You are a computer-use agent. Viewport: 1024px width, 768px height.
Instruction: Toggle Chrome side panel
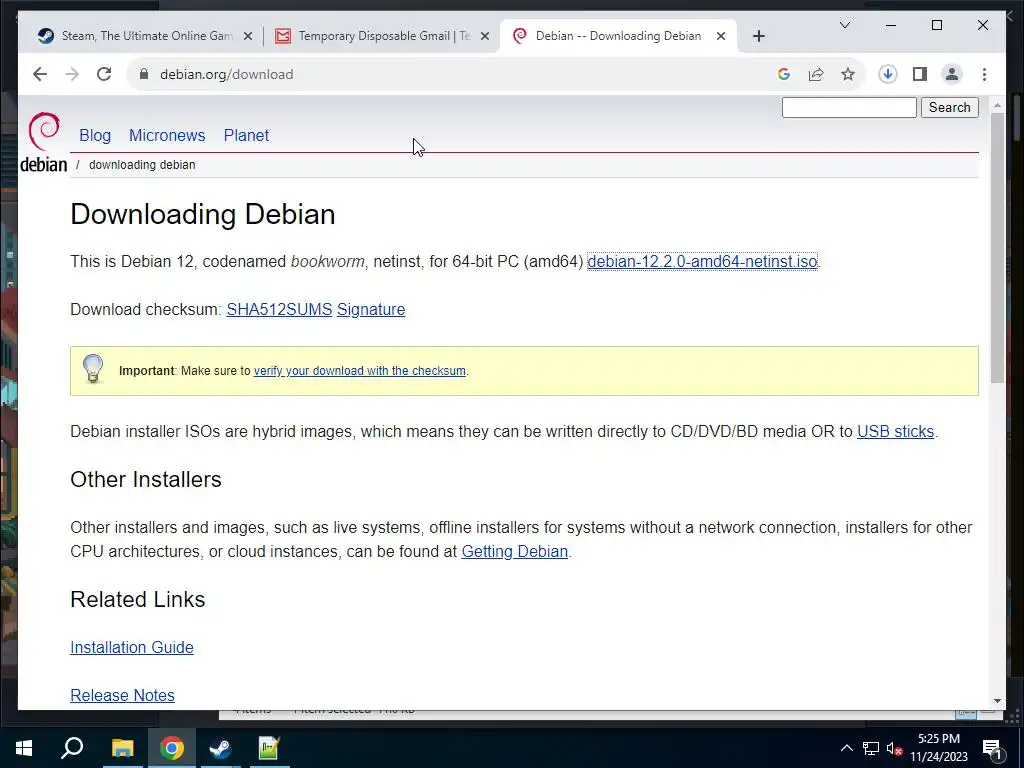pyautogui.click(x=920, y=74)
